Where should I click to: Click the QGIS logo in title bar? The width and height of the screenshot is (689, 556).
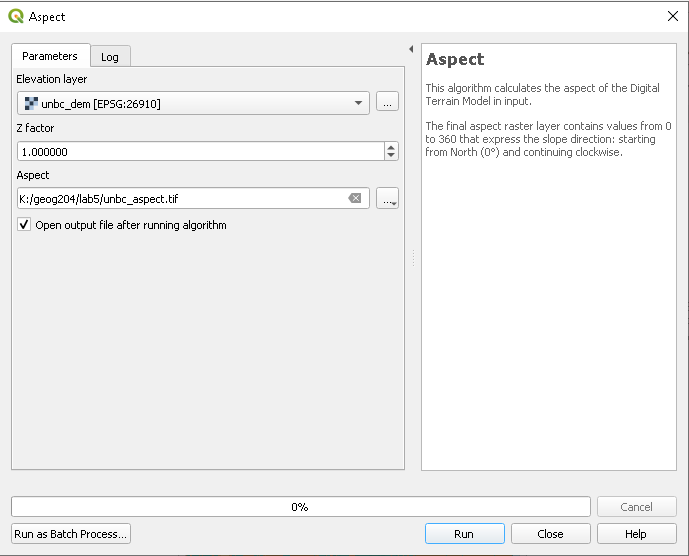point(16,16)
